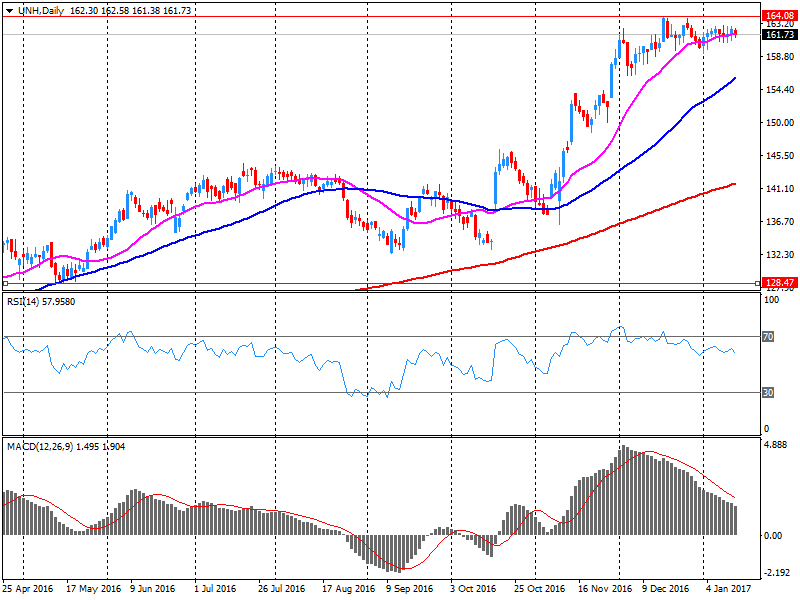The image size is (800, 600).
Task: Select the RSI level 30 label
Action: click(768, 392)
